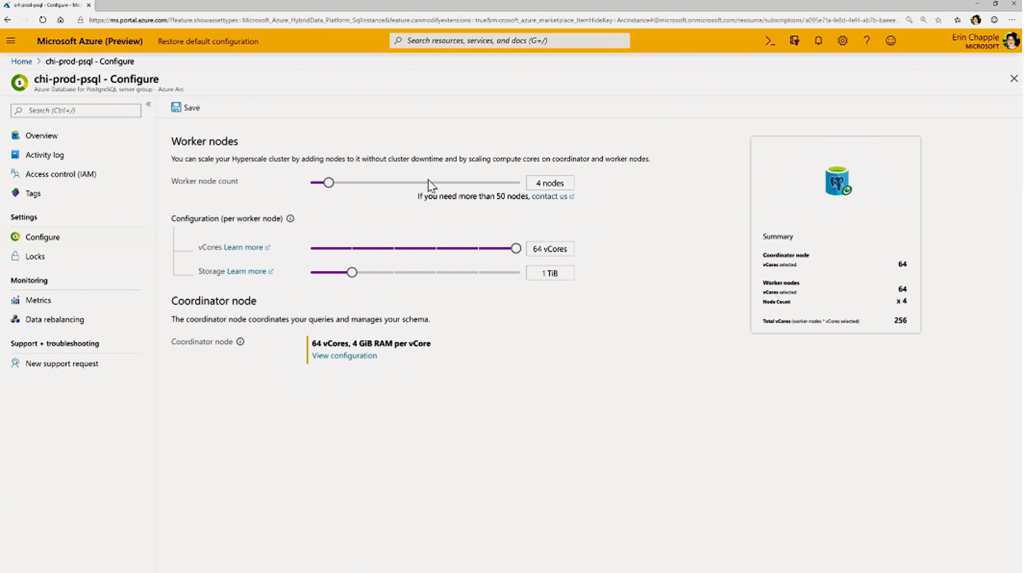
Task: Collapse the left sidebar with chevron
Action: click(148, 105)
